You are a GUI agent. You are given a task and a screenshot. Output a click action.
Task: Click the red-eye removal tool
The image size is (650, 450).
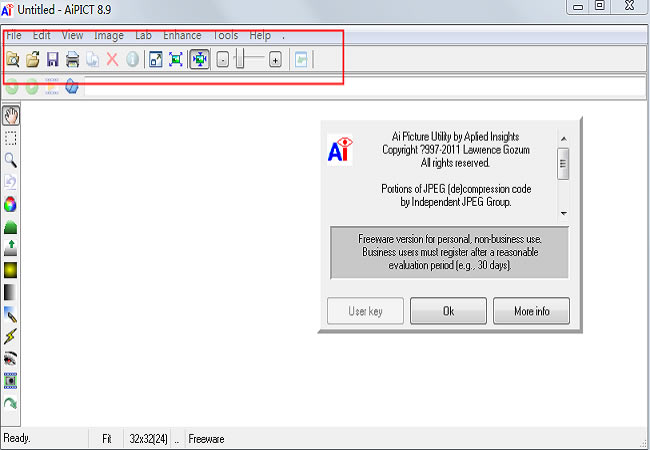pos(11,358)
